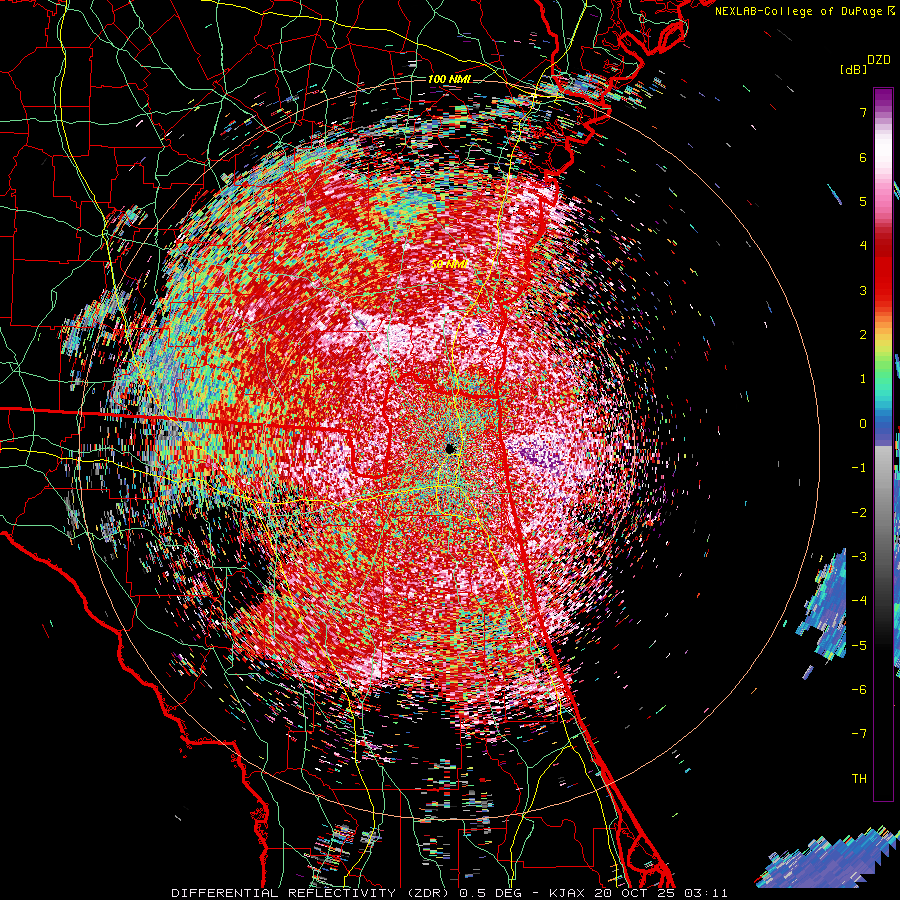Click the 4 dB value on the color scale
This screenshot has width=900, height=900.
863,246
